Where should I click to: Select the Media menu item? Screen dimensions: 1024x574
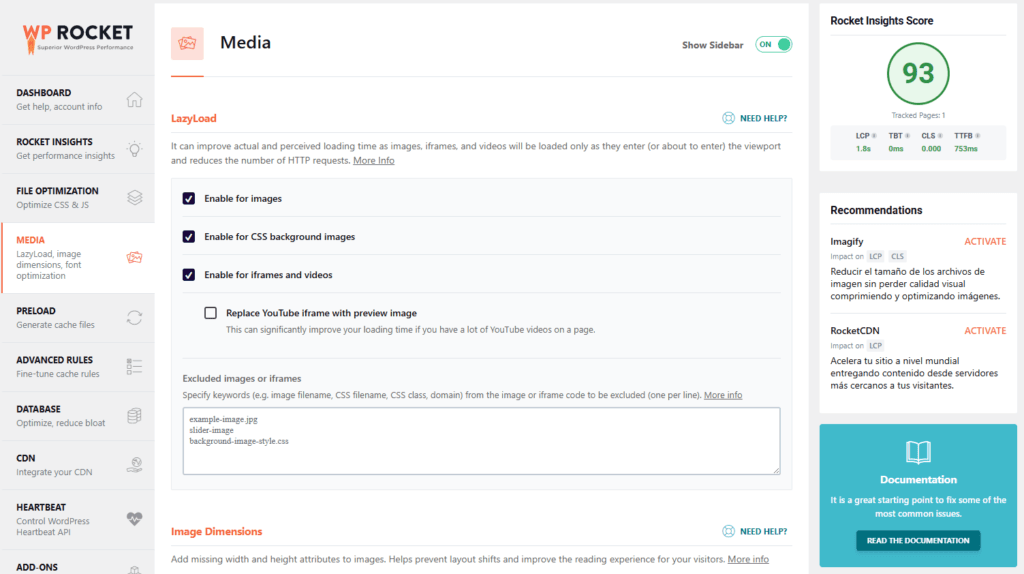coord(78,257)
